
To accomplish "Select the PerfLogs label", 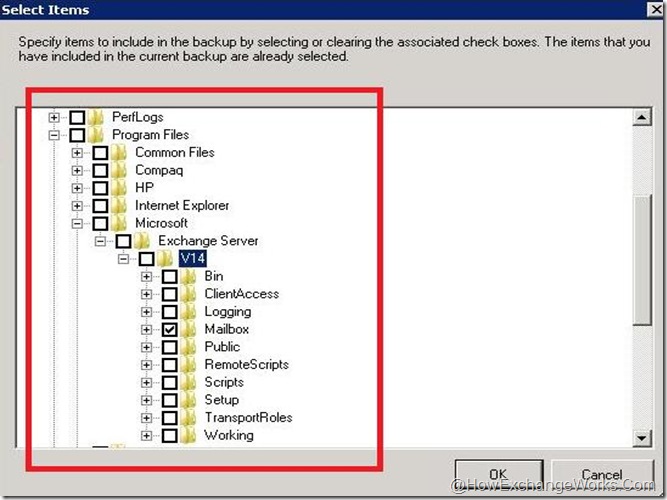I will (138, 117).
